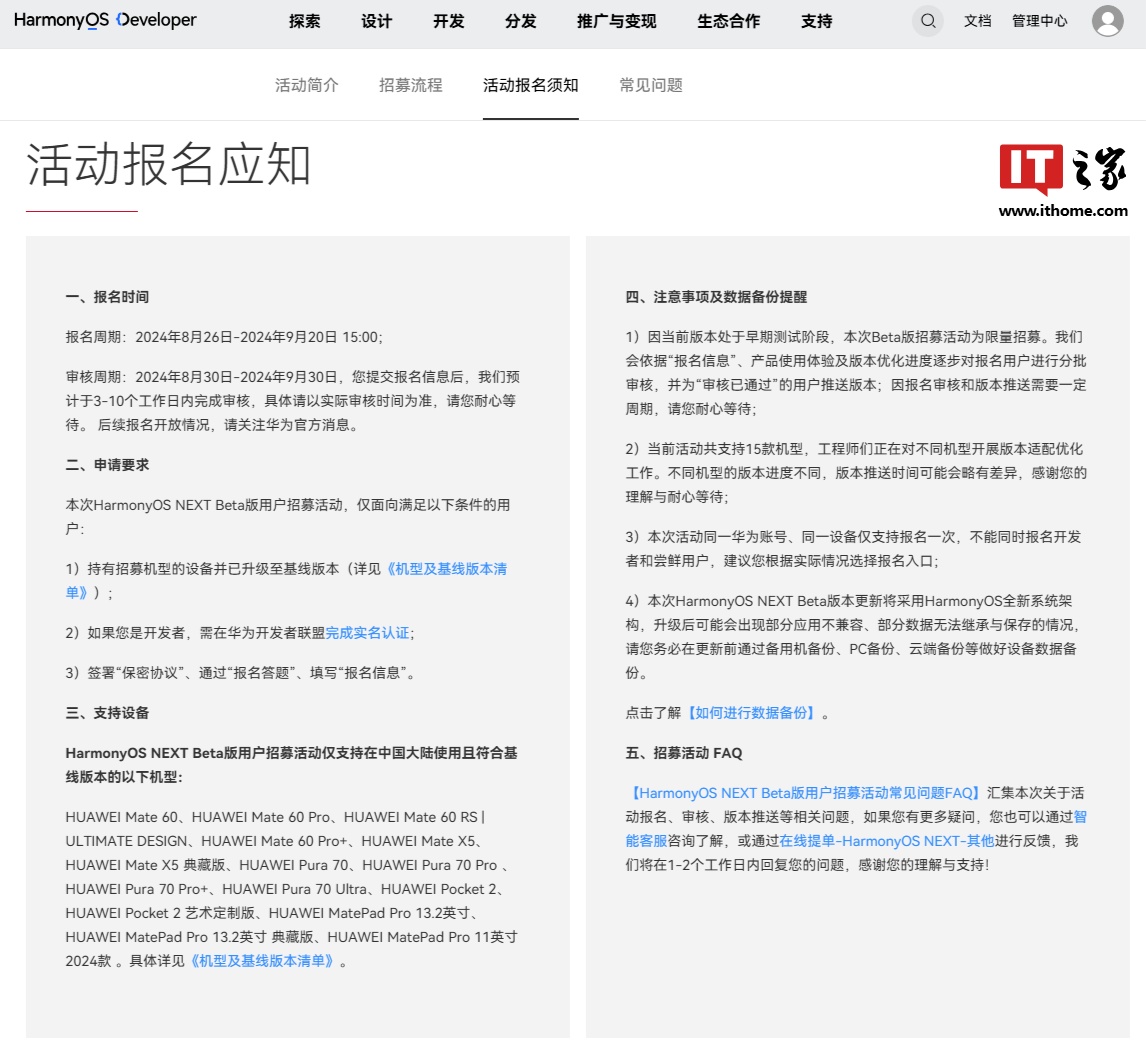Viewport: 1146px width, 1053px height.
Task: Open the 开发 navigation menu
Action: [x=449, y=21]
